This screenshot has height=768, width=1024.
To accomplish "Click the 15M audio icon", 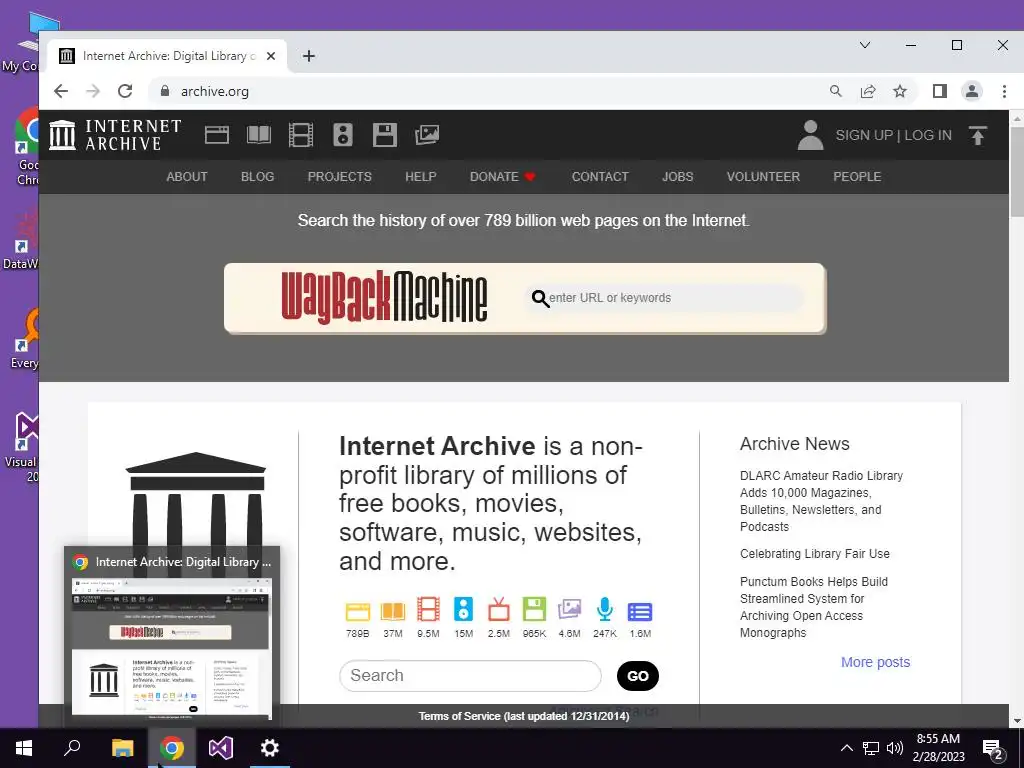I will tap(464, 609).
